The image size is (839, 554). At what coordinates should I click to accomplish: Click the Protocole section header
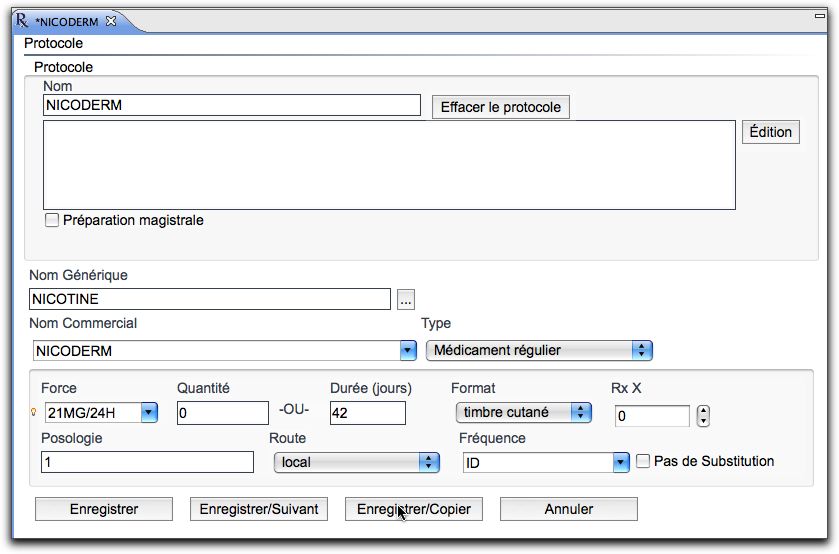click(54, 43)
